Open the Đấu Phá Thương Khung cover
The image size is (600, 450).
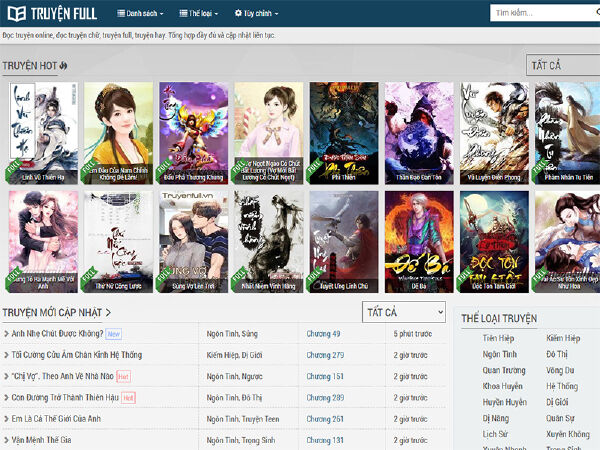194,133
